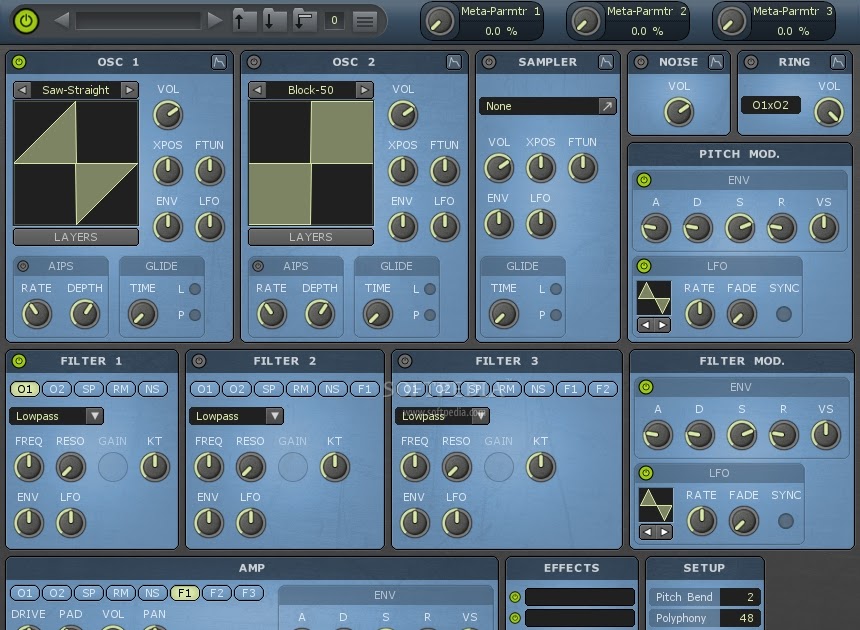The width and height of the screenshot is (860, 630).
Task: Click the main green power button
Action: (x=26, y=20)
